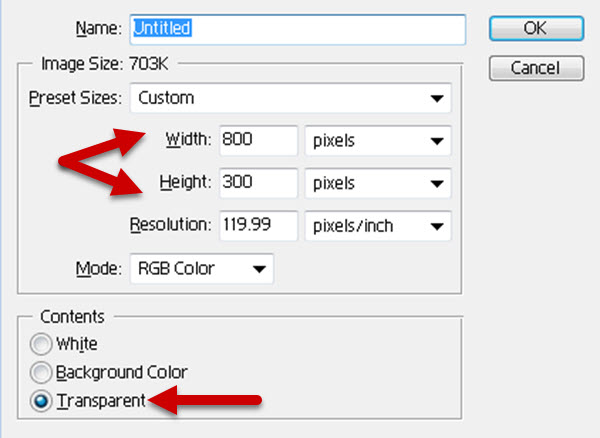Open the pixels/inch resolution units dropdown
600x438 pixels.
378,225
